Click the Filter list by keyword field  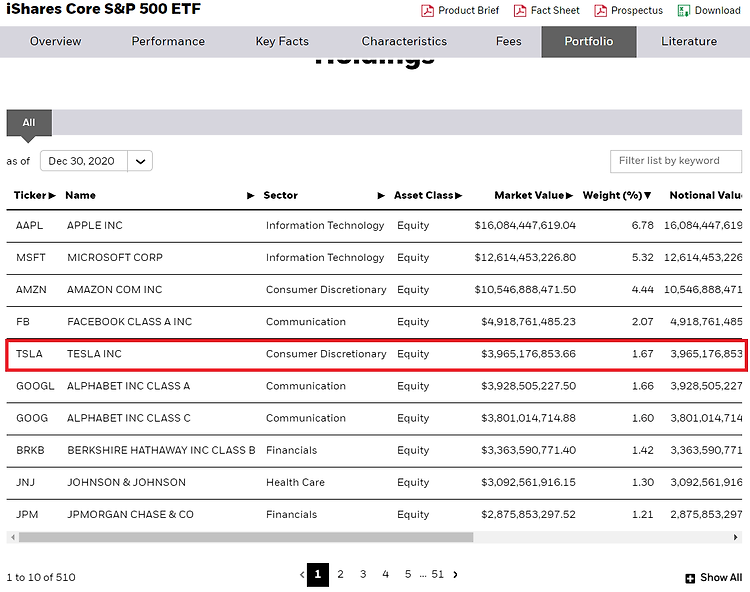pos(676,161)
